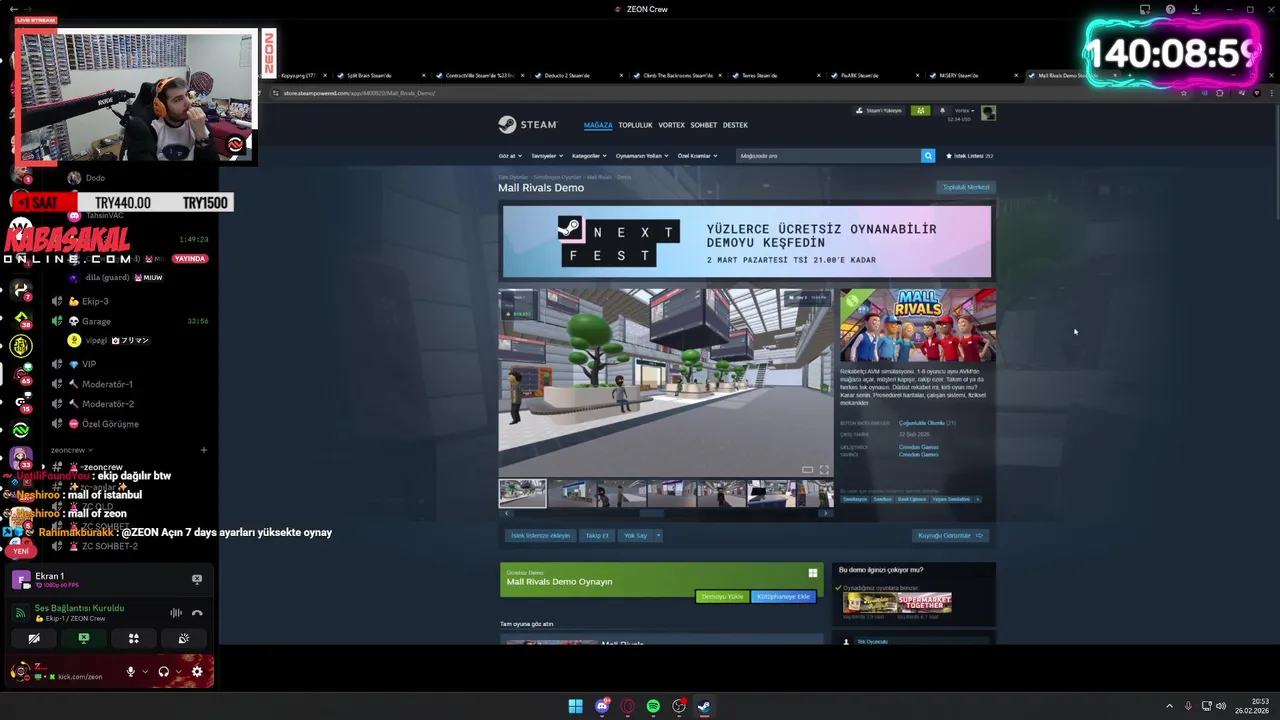Image resolution: width=1280 pixels, height=720 pixels.
Task: Click the taskbar volume icon
Action: click(1221, 706)
